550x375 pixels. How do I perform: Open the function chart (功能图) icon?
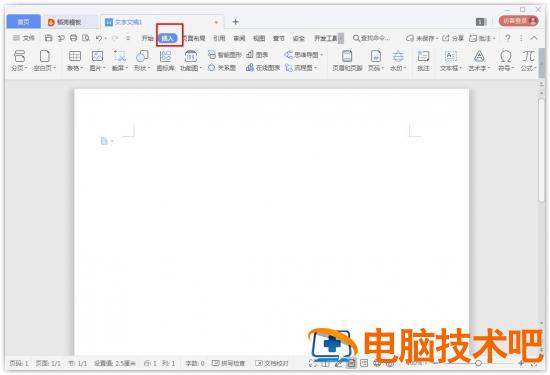(190, 56)
